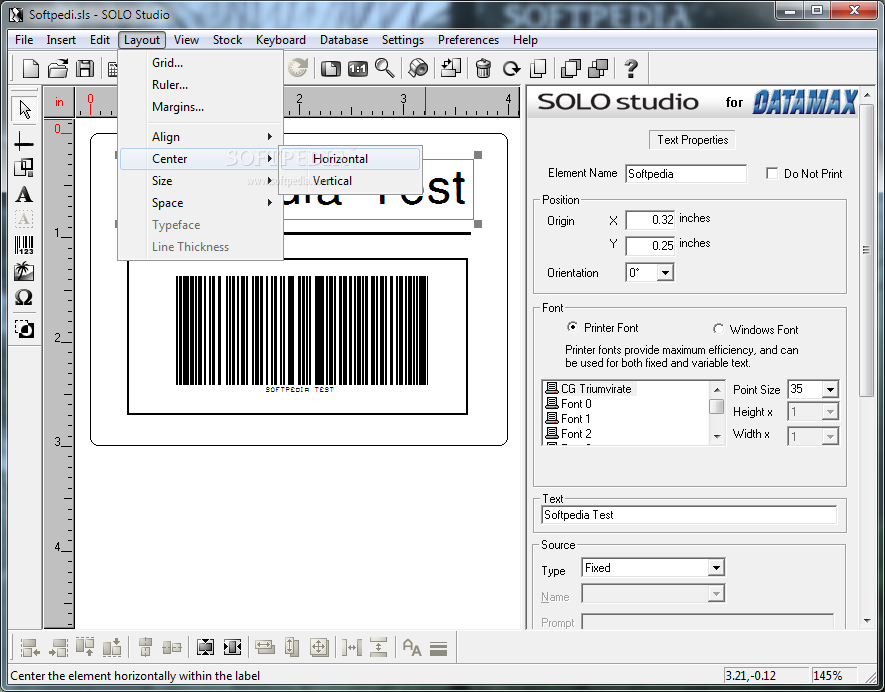Screen dimensions: 885x692
Task: Expand the Size submenu
Action: (x=201, y=181)
